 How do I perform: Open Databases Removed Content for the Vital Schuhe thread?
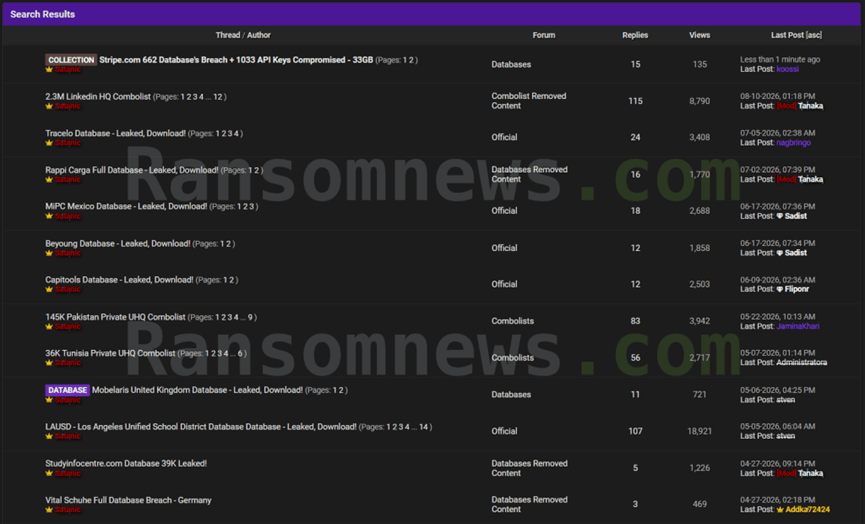tap(529, 505)
